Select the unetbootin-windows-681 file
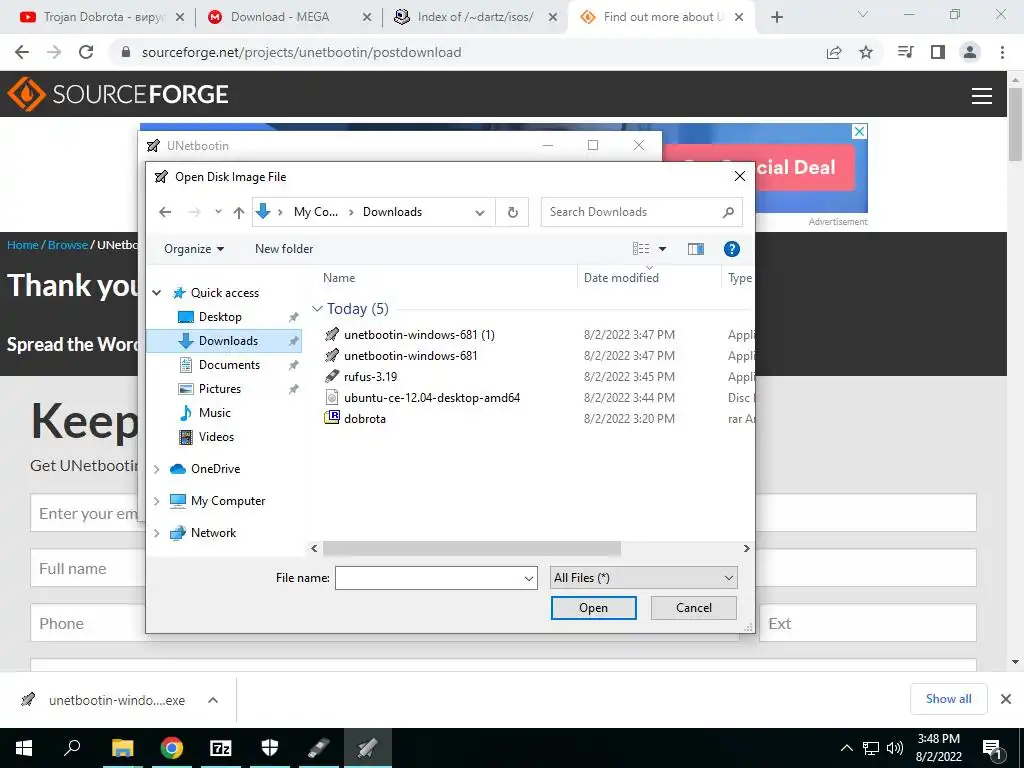Image resolution: width=1024 pixels, height=768 pixels. [x=410, y=355]
